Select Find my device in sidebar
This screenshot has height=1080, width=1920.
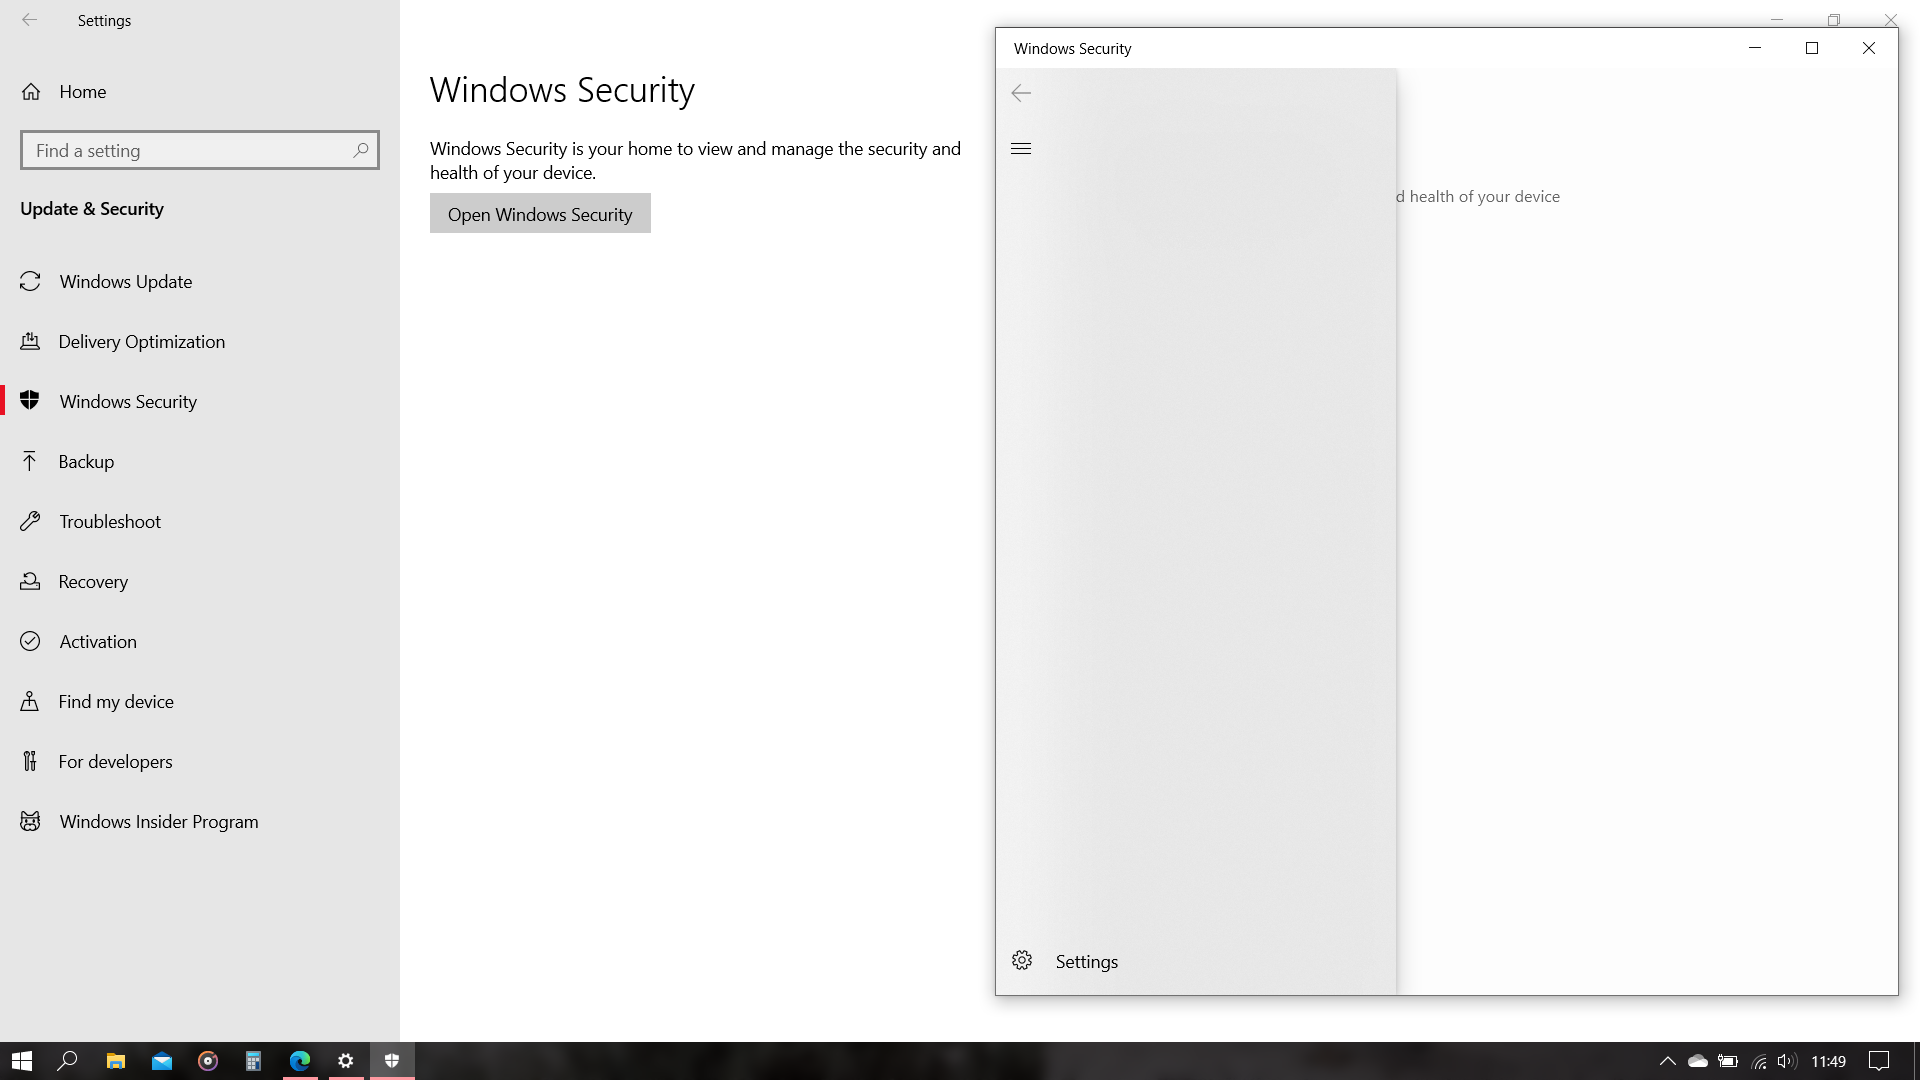[200, 702]
